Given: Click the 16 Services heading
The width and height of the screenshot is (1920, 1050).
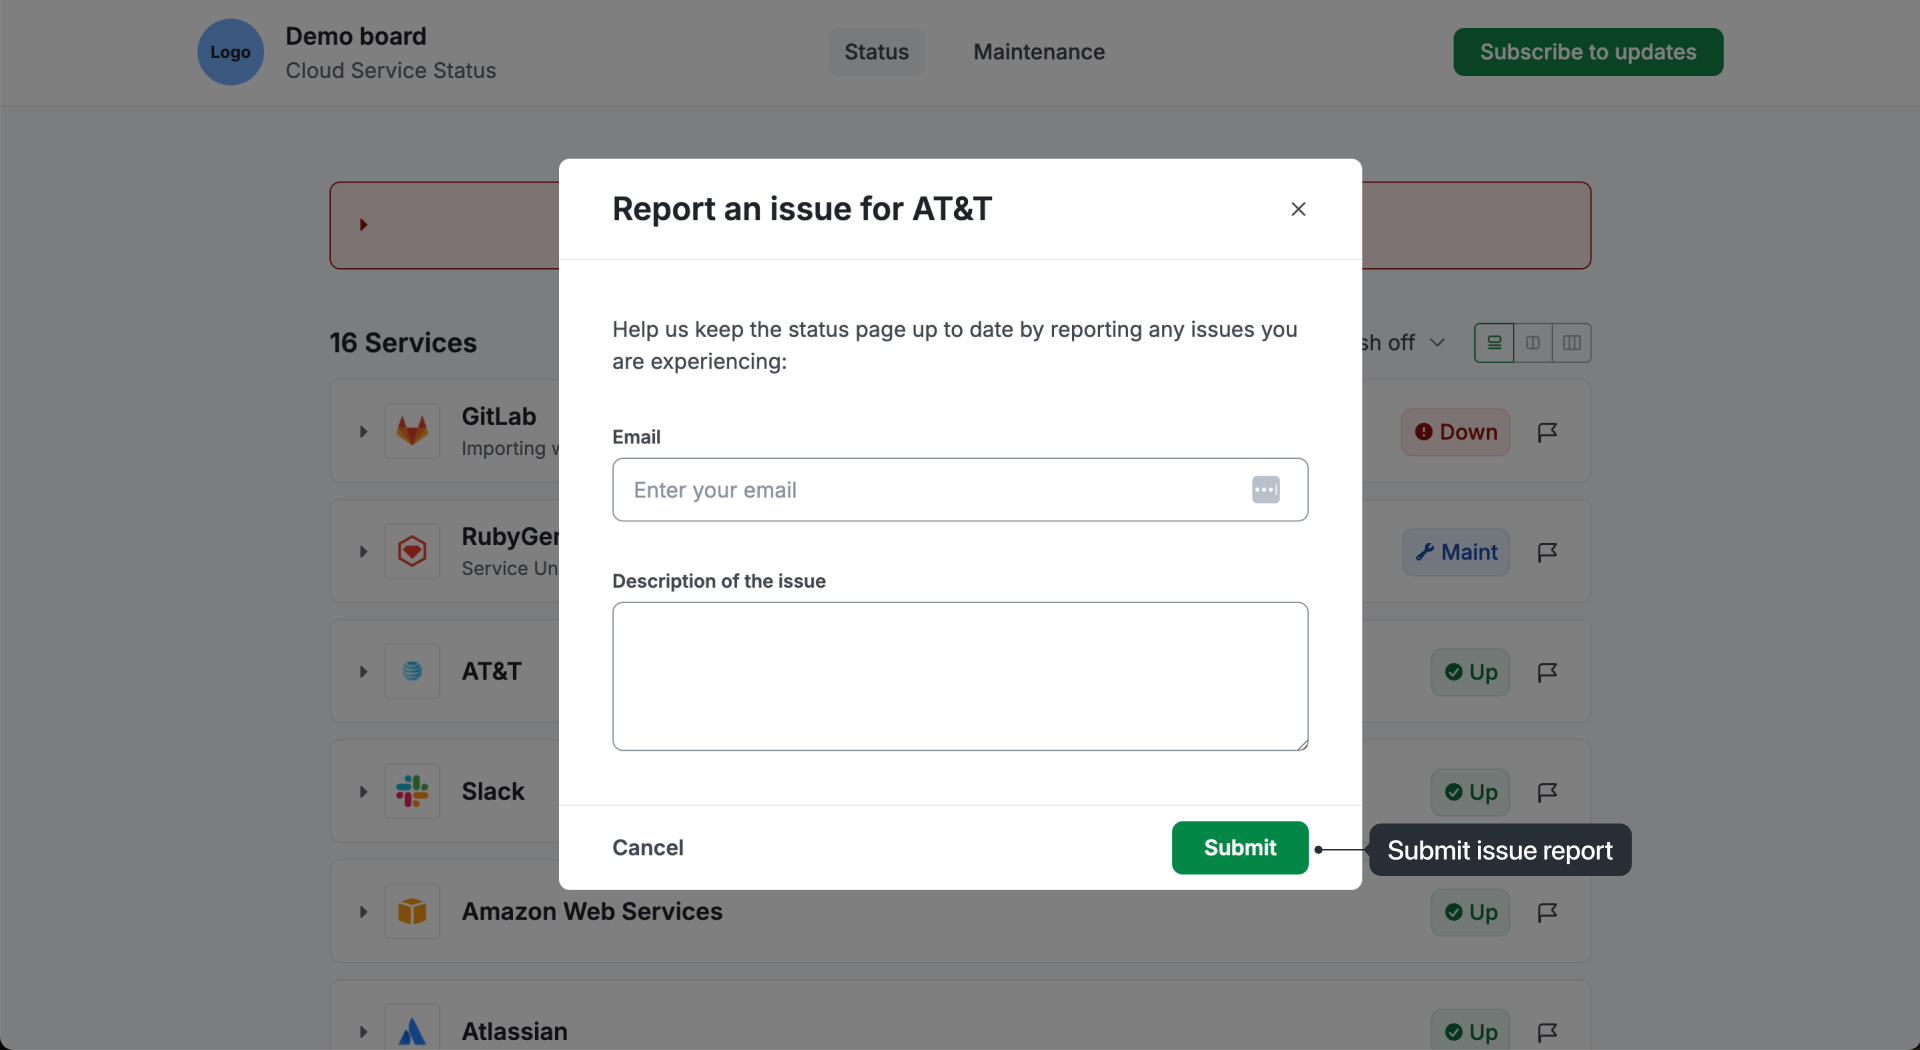Looking at the screenshot, I should (x=403, y=343).
